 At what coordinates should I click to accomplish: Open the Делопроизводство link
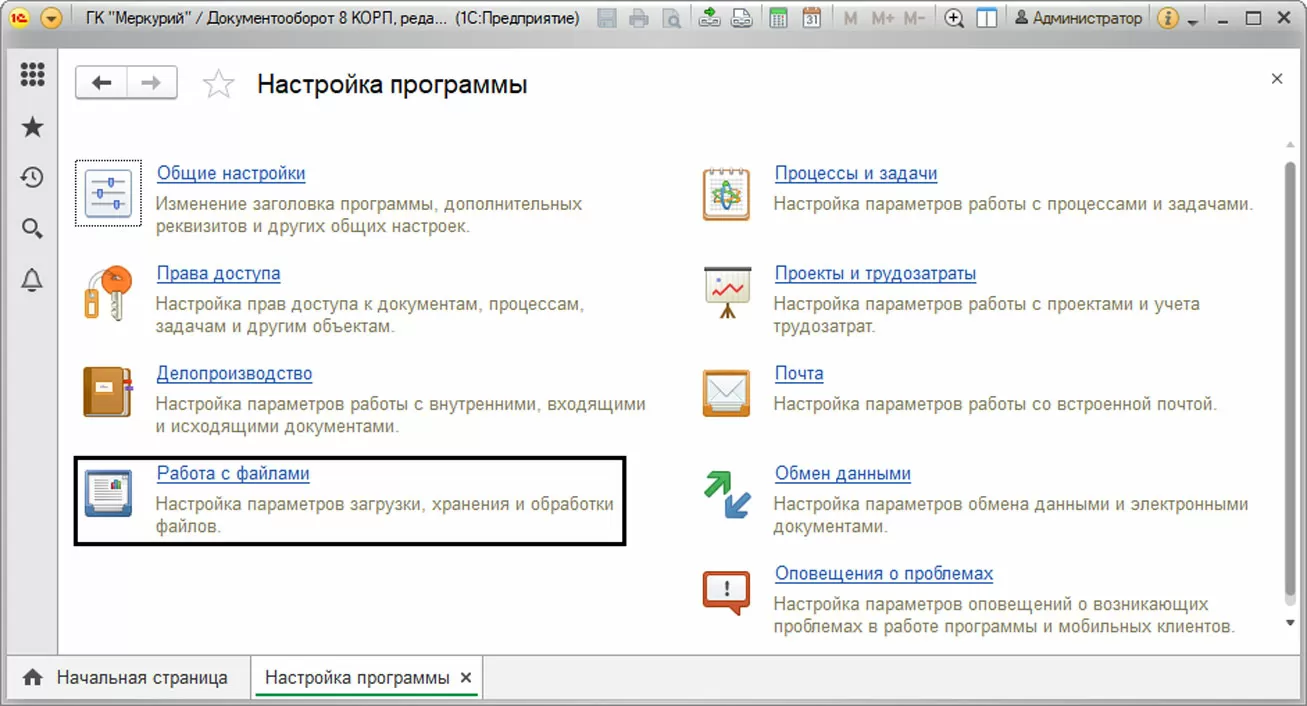click(x=234, y=373)
